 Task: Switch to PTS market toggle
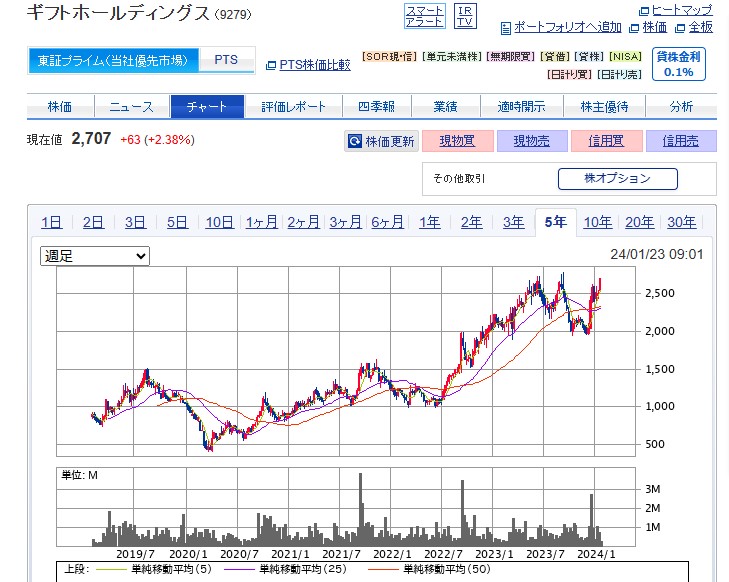tap(226, 60)
